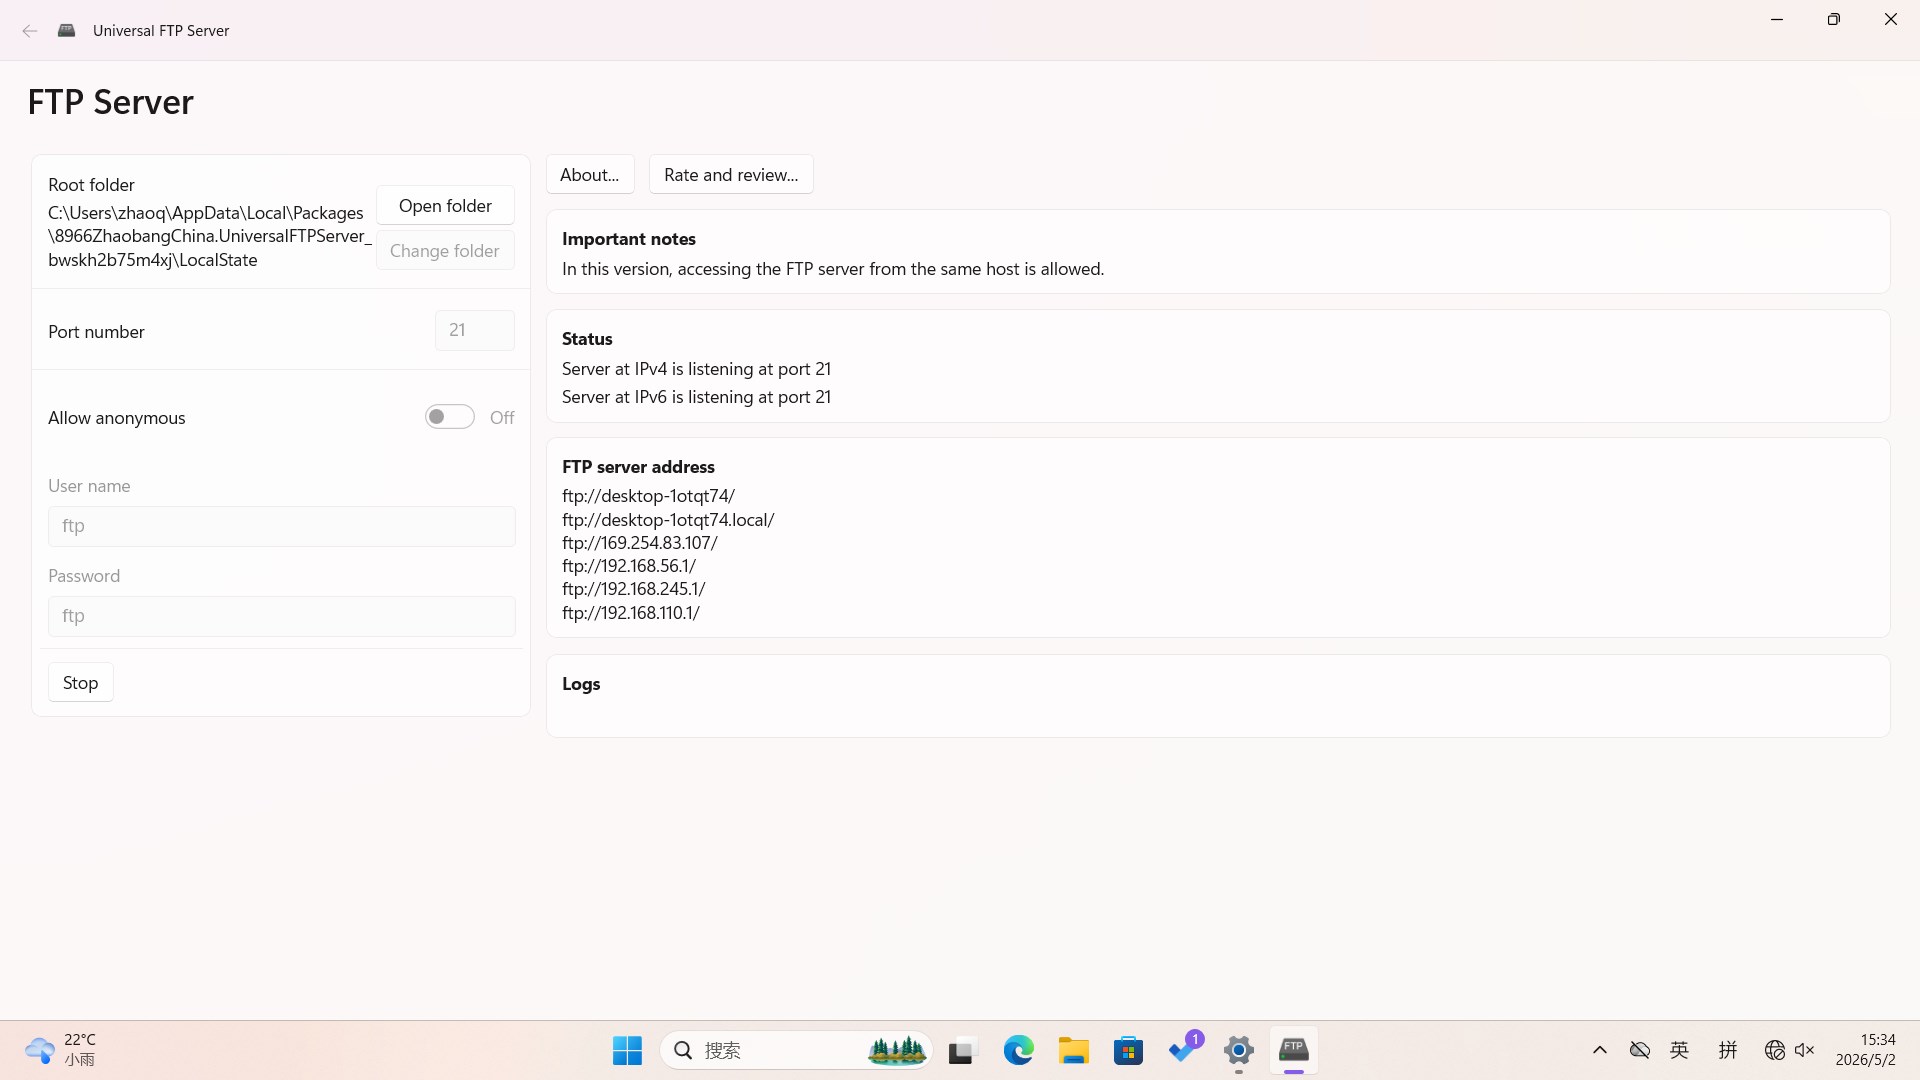
Task: Click address ftp://desktop-1otqt74.local/
Action: (x=668, y=520)
